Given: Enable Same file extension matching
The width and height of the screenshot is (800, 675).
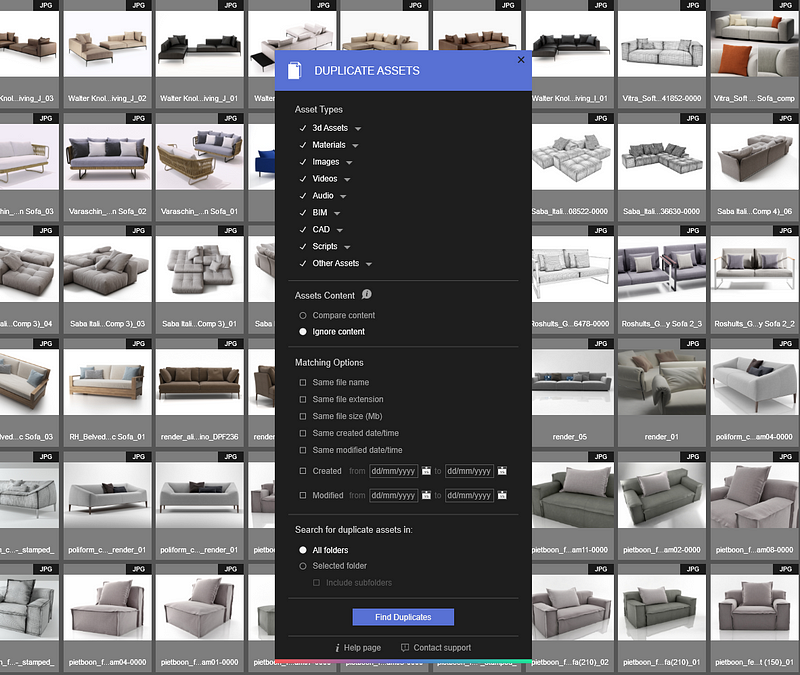Looking at the screenshot, I should 303,399.
